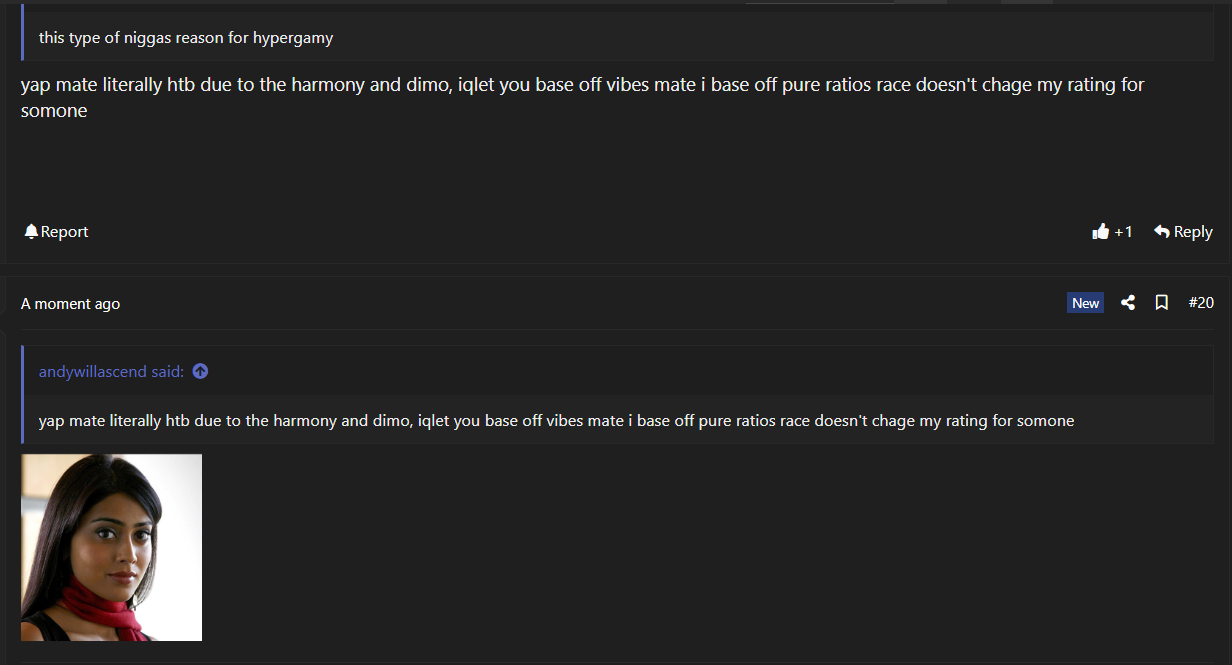Screen dimensions: 1232x665
Task: Click the 'A moment ago' timestamp
Action: (x=70, y=304)
